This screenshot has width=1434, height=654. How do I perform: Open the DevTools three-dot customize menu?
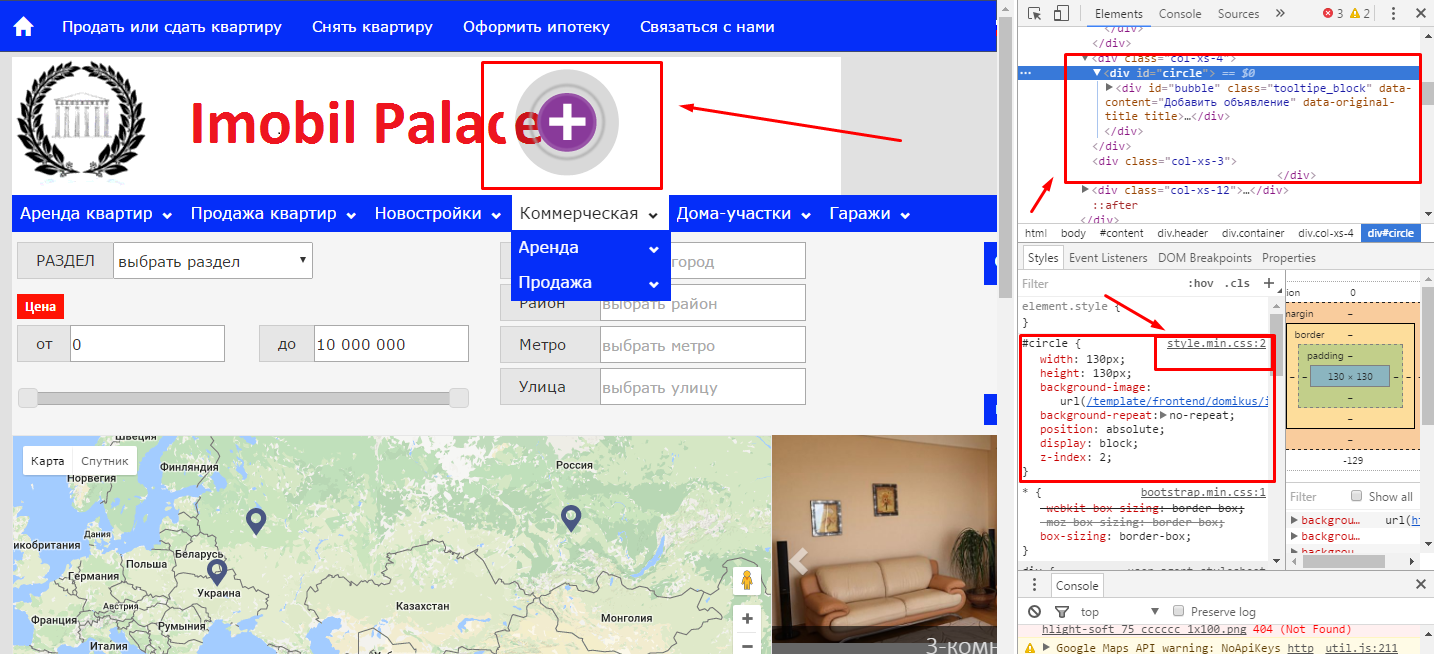tap(1391, 14)
